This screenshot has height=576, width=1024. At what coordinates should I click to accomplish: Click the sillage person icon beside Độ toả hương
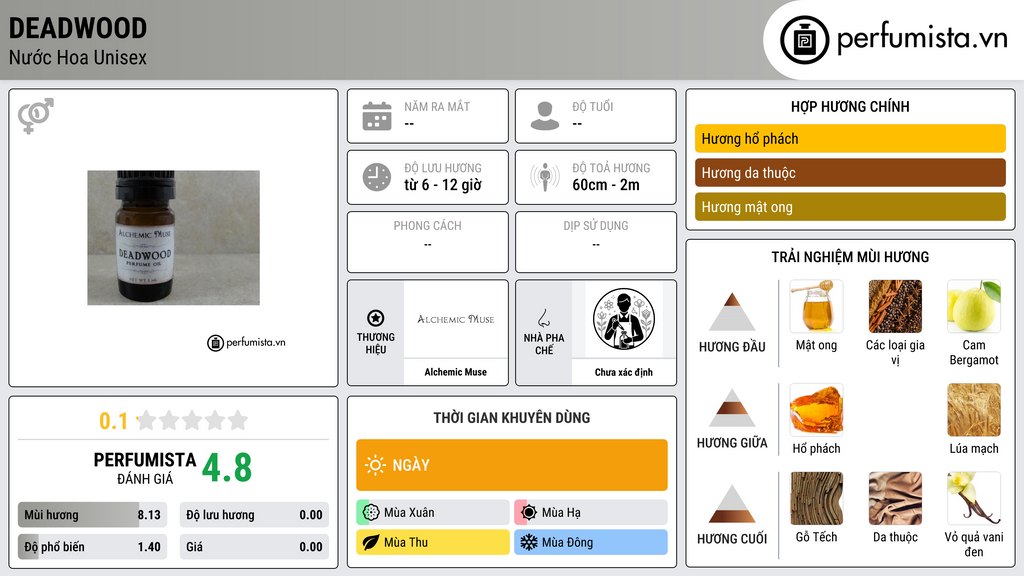545,177
